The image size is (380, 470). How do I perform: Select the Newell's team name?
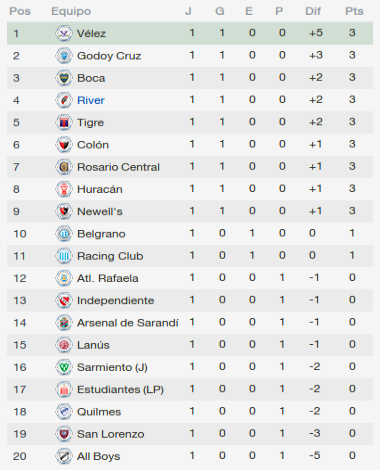pyautogui.click(x=100, y=211)
